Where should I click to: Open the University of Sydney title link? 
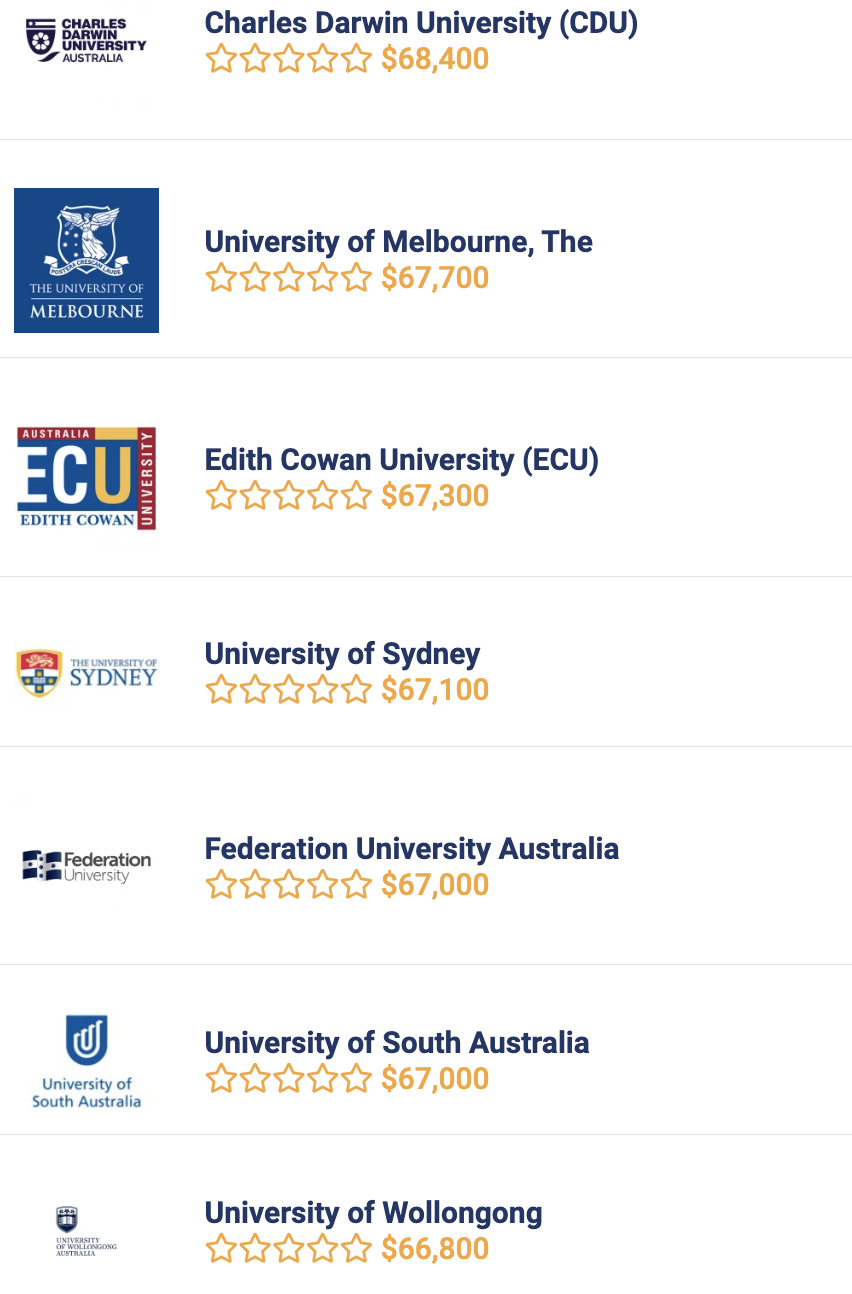click(x=342, y=653)
